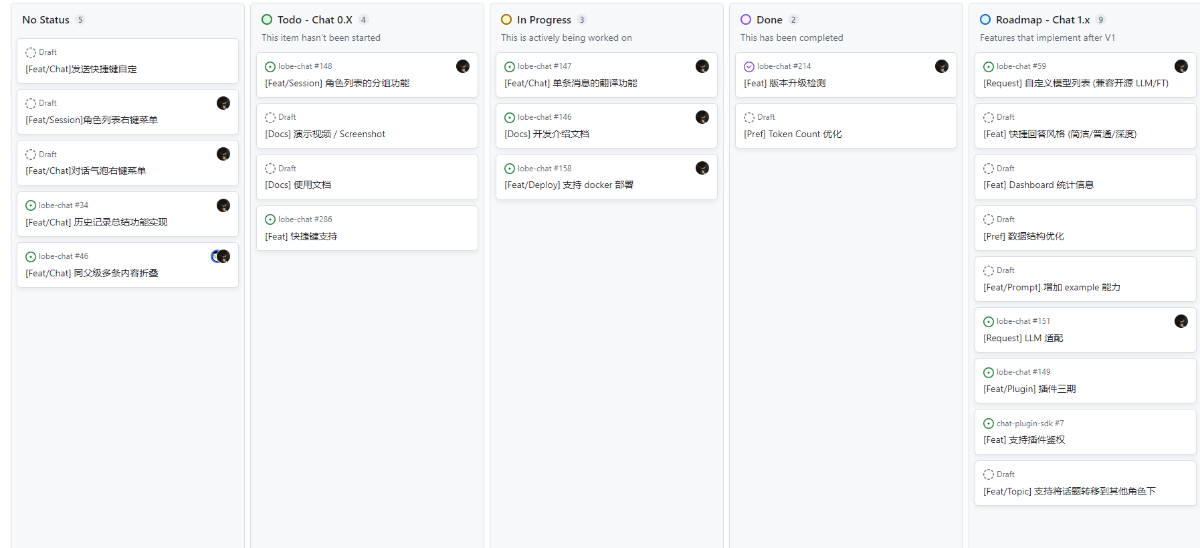Click the draft icon on the Token Count card
The image size is (1200, 548).
point(749,118)
